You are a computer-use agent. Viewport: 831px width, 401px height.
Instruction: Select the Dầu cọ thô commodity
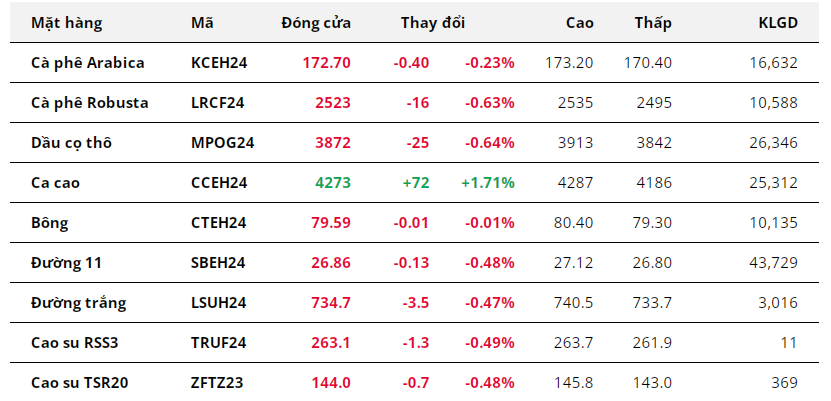pyautogui.click(x=71, y=142)
